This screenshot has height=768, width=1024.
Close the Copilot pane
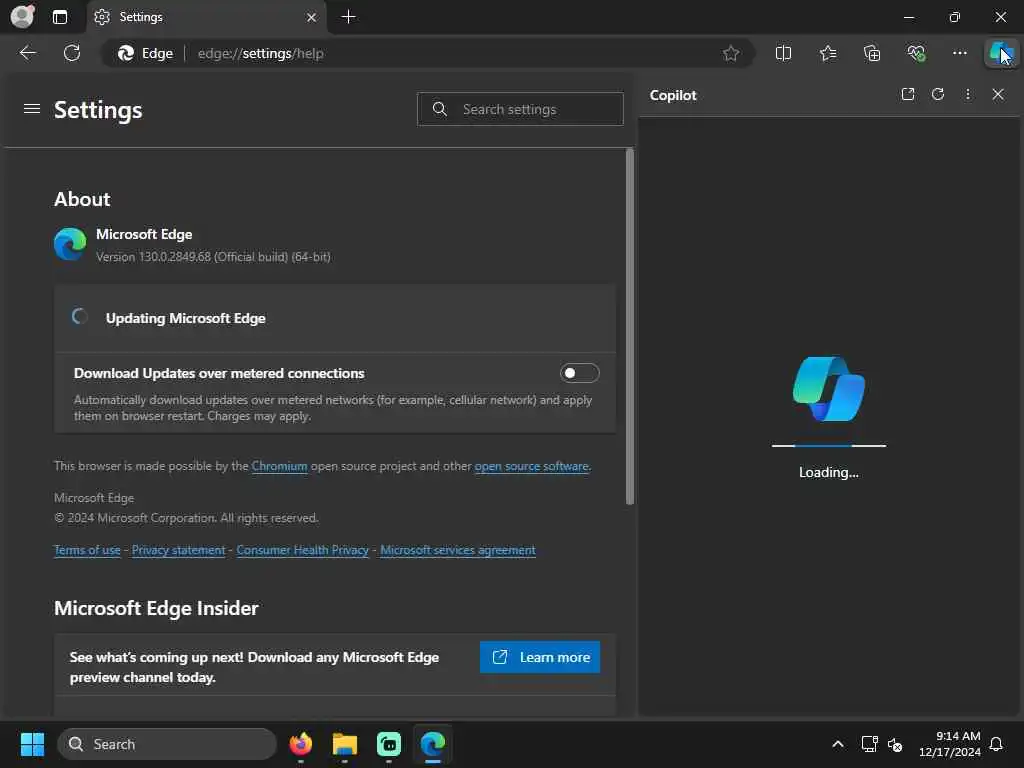[x=998, y=94]
